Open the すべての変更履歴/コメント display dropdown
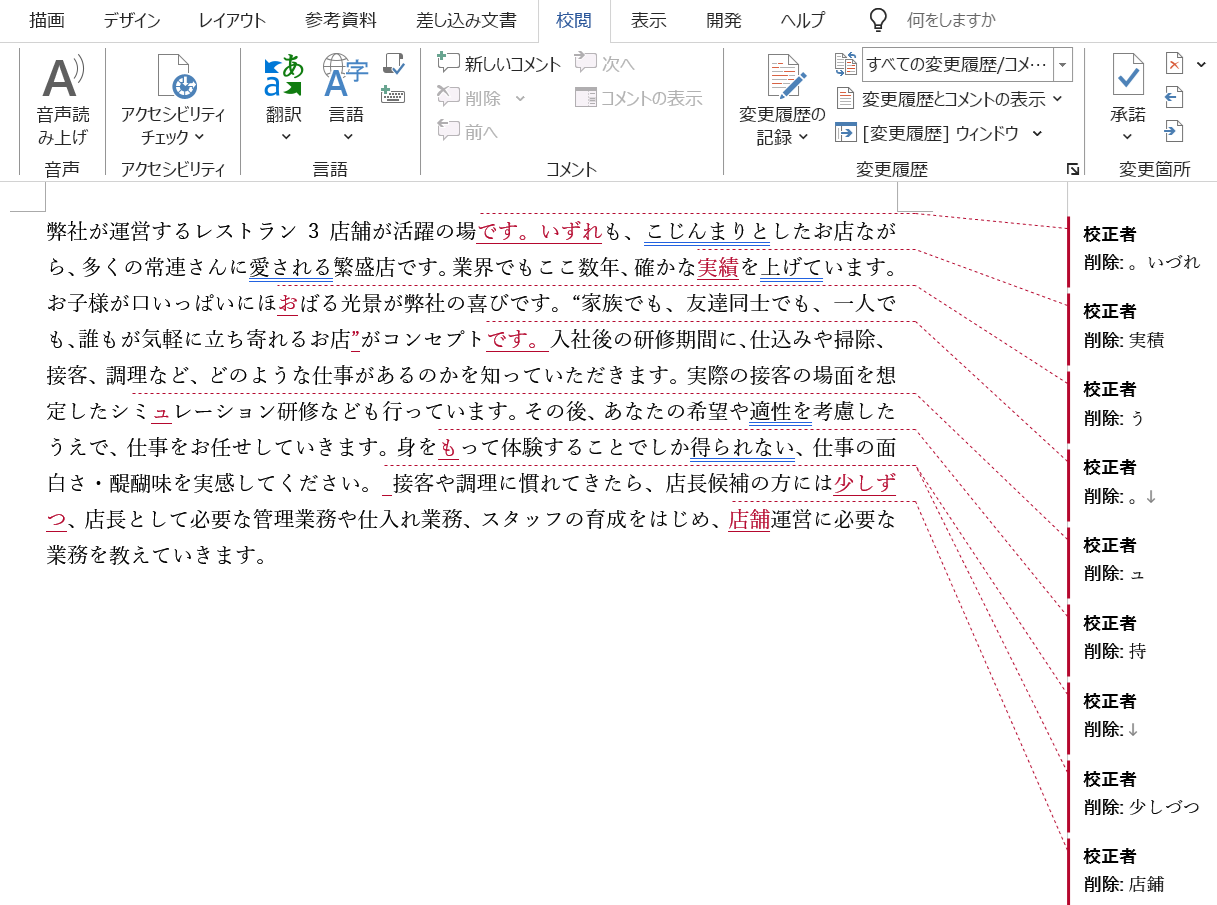This screenshot has height=905, width=1217. [1063, 65]
